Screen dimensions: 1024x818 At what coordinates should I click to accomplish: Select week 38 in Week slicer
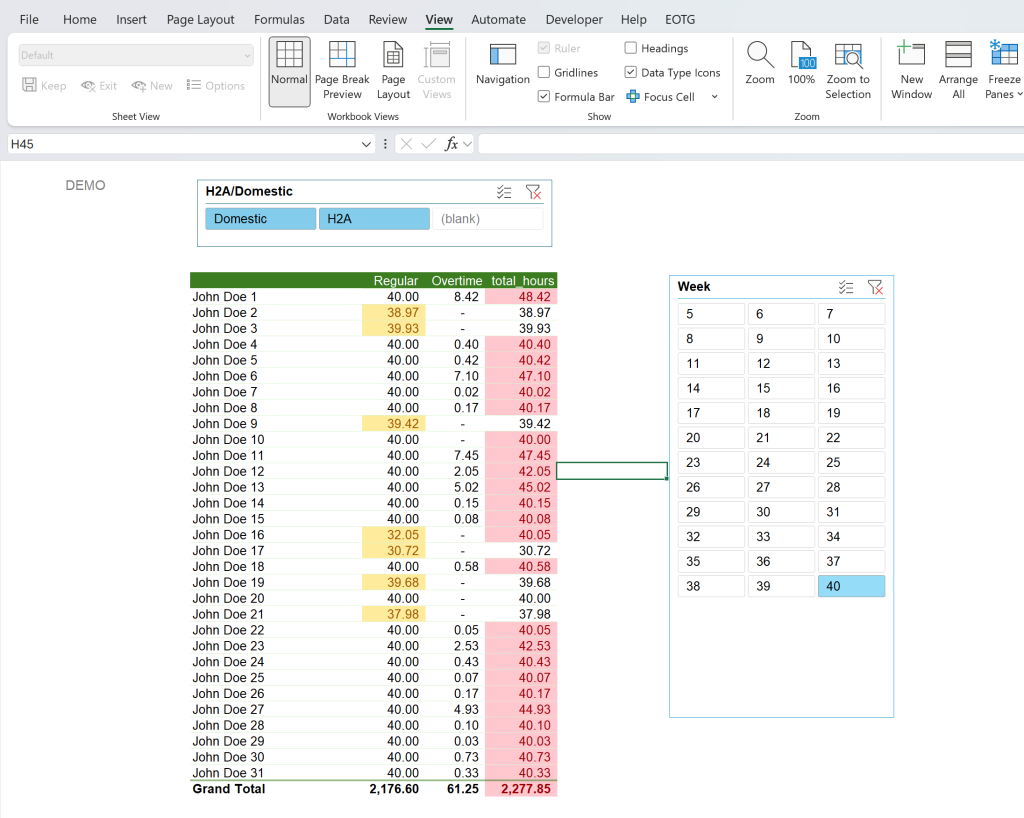click(711, 586)
